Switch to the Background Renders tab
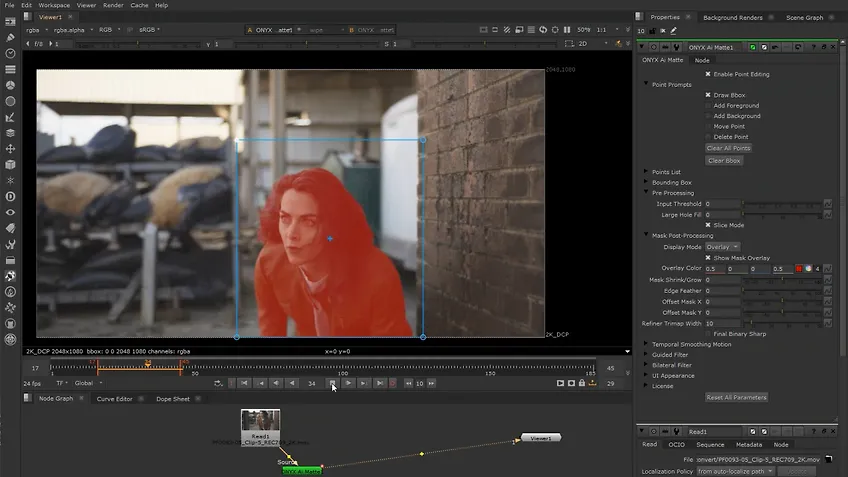 coord(732,17)
